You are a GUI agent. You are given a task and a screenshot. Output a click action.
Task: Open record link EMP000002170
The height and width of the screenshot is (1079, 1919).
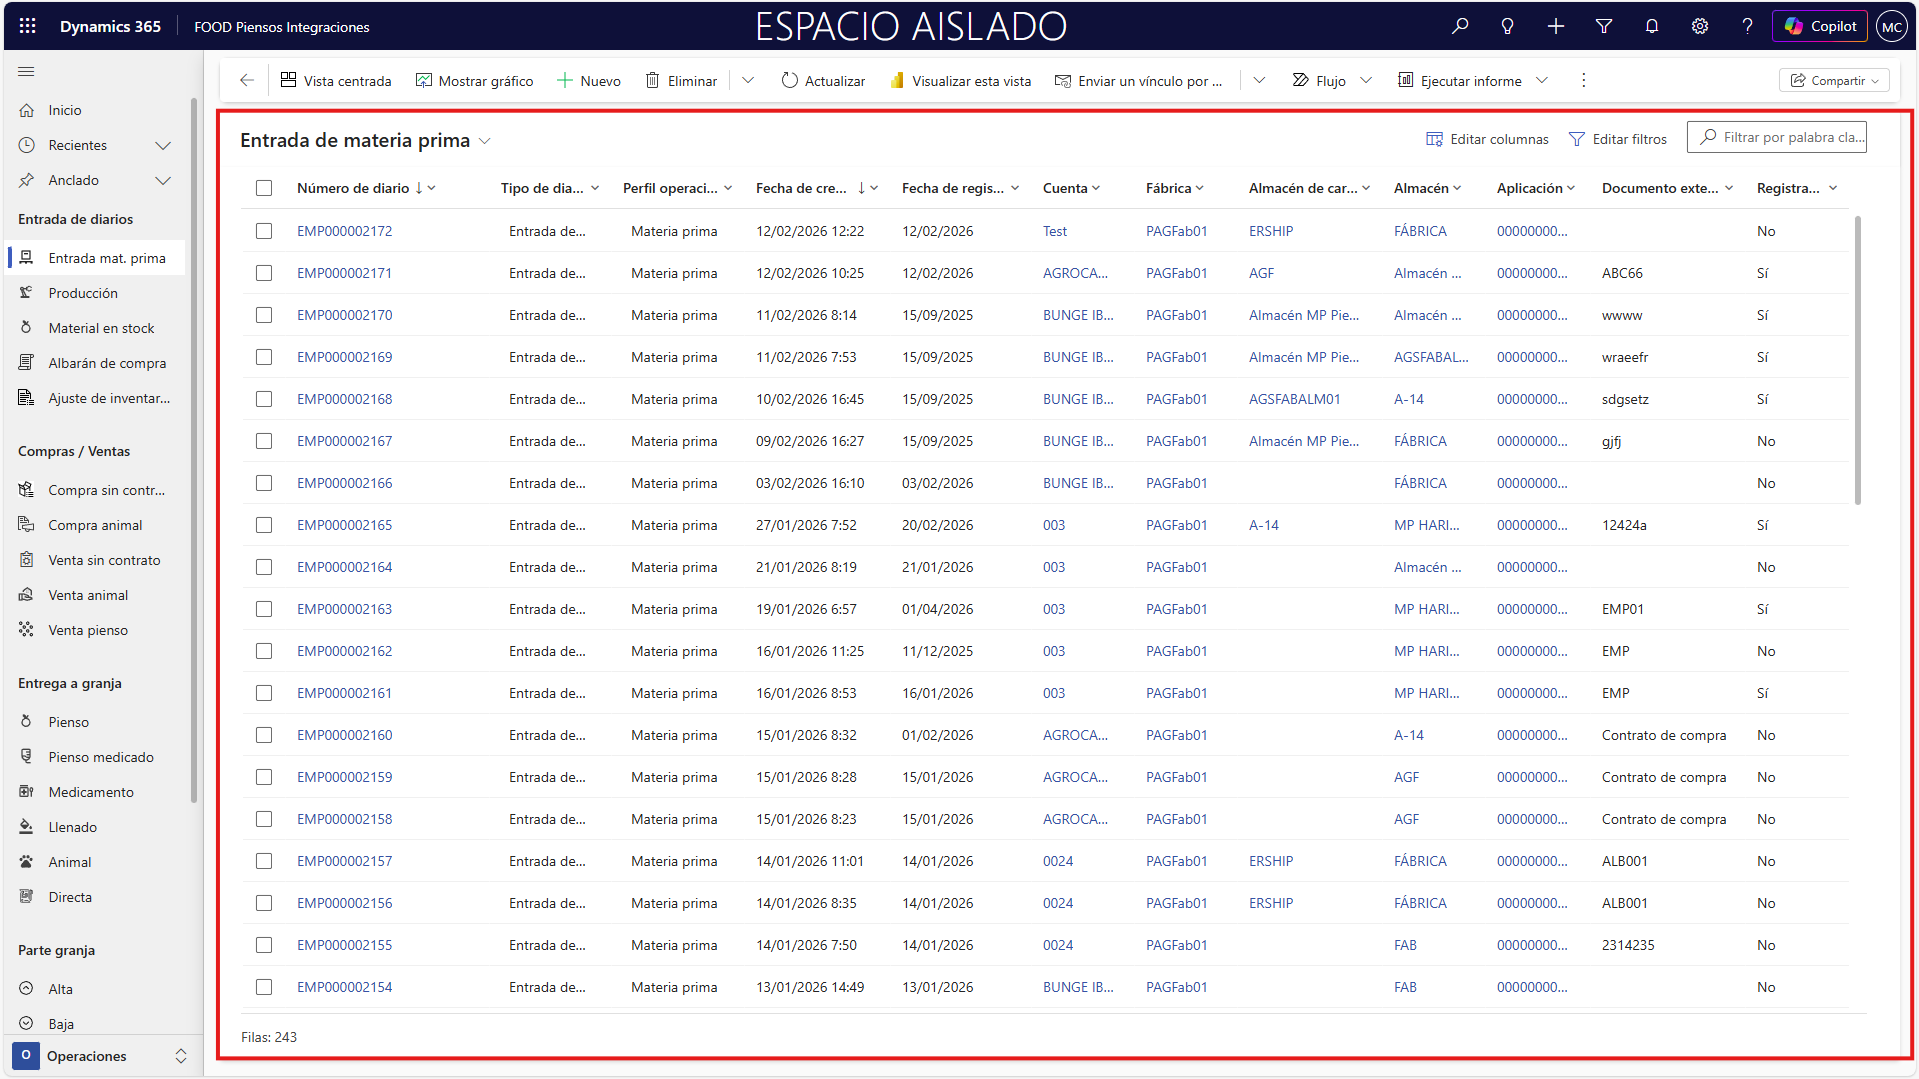344,315
